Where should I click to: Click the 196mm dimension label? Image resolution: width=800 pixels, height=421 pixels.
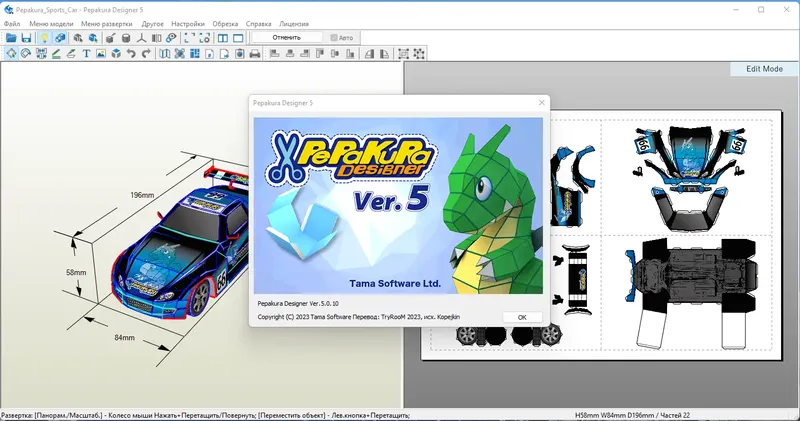142,195
